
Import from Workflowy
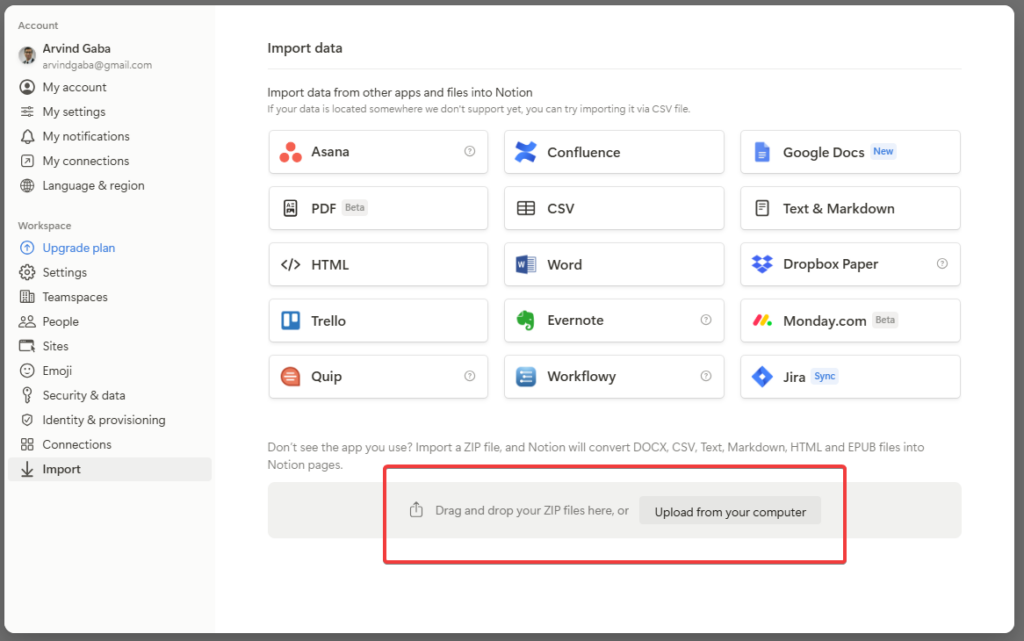(x=614, y=377)
